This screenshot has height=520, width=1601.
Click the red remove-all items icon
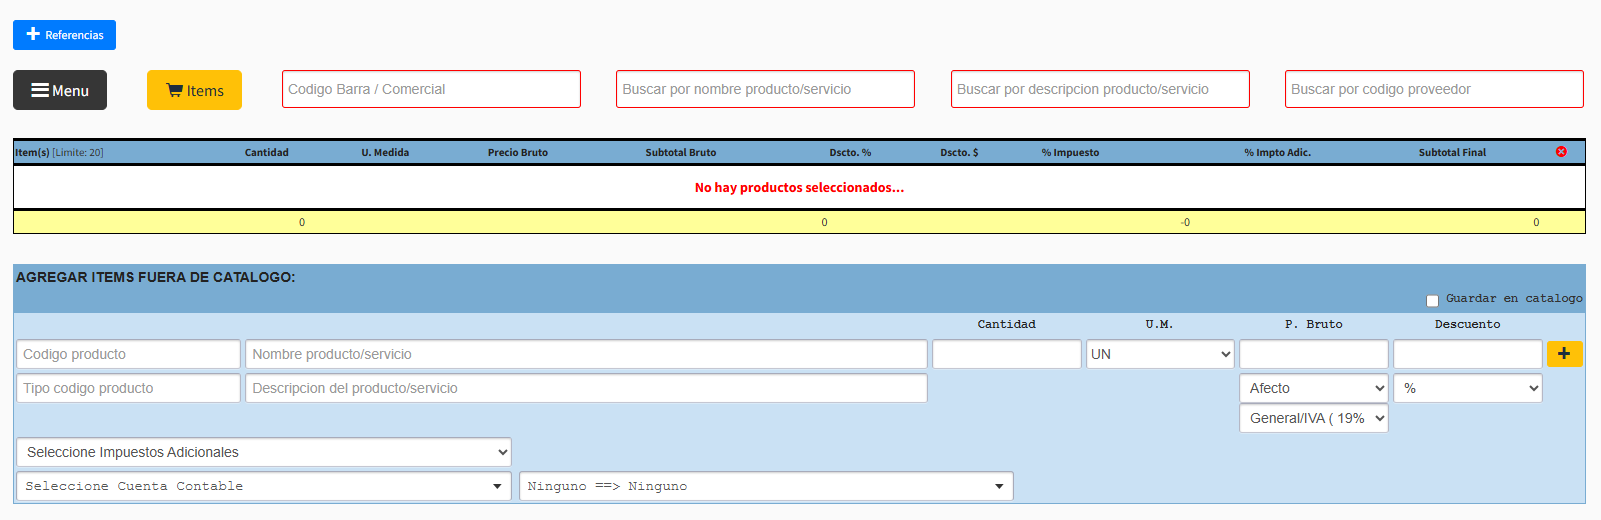click(x=1561, y=152)
